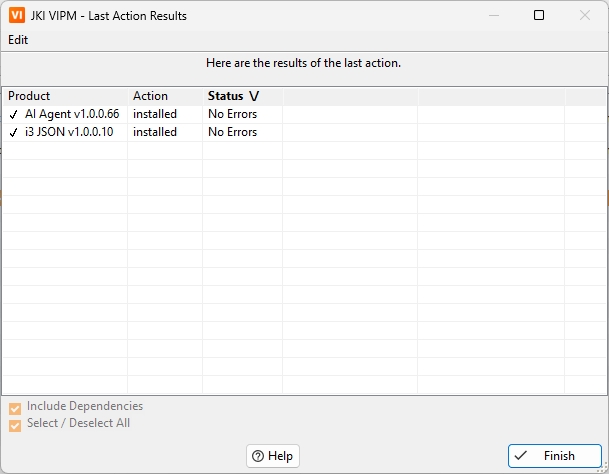This screenshot has width=609, height=474.
Task: Select the AI Agent v1.0.0.66 row
Action: (x=72, y=115)
